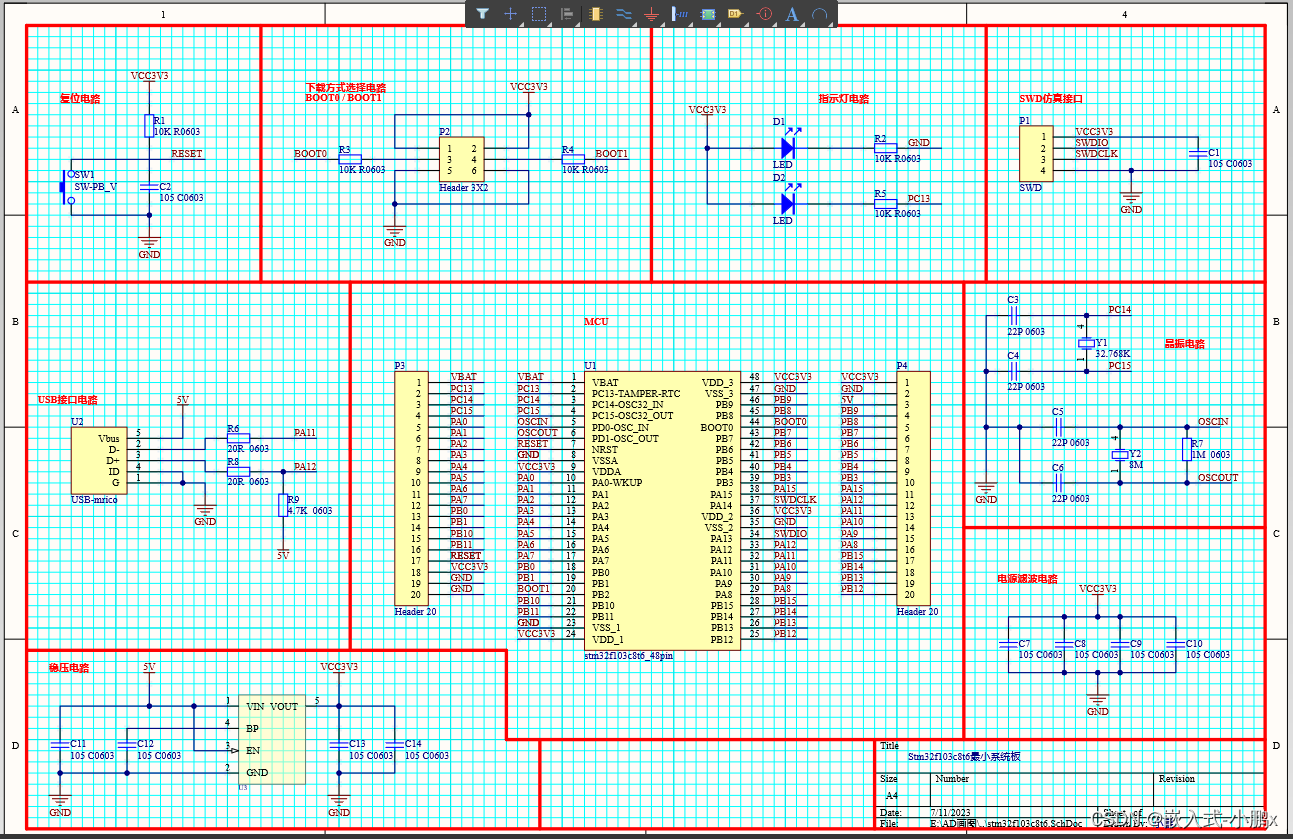Select the U1 stm32f103c8t6 chip body
The width and height of the screenshot is (1293, 839).
[x=662, y=511]
